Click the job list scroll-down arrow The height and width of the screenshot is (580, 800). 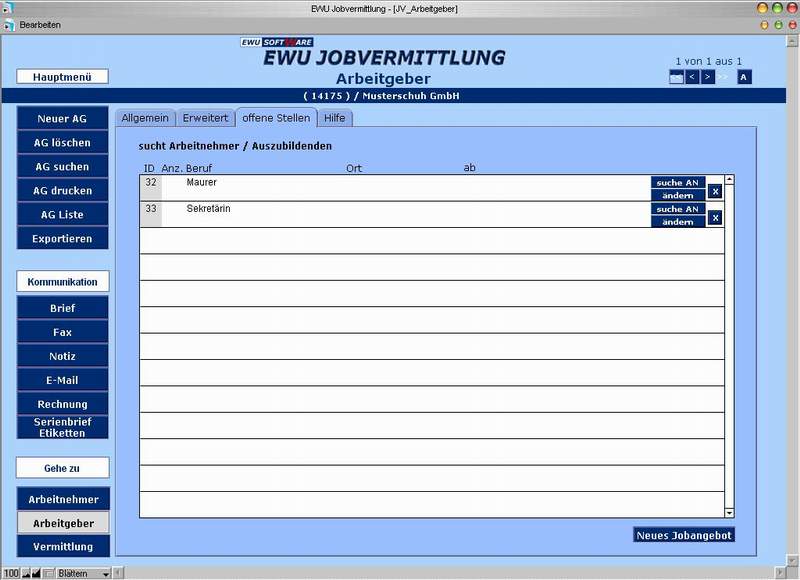(729, 513)
